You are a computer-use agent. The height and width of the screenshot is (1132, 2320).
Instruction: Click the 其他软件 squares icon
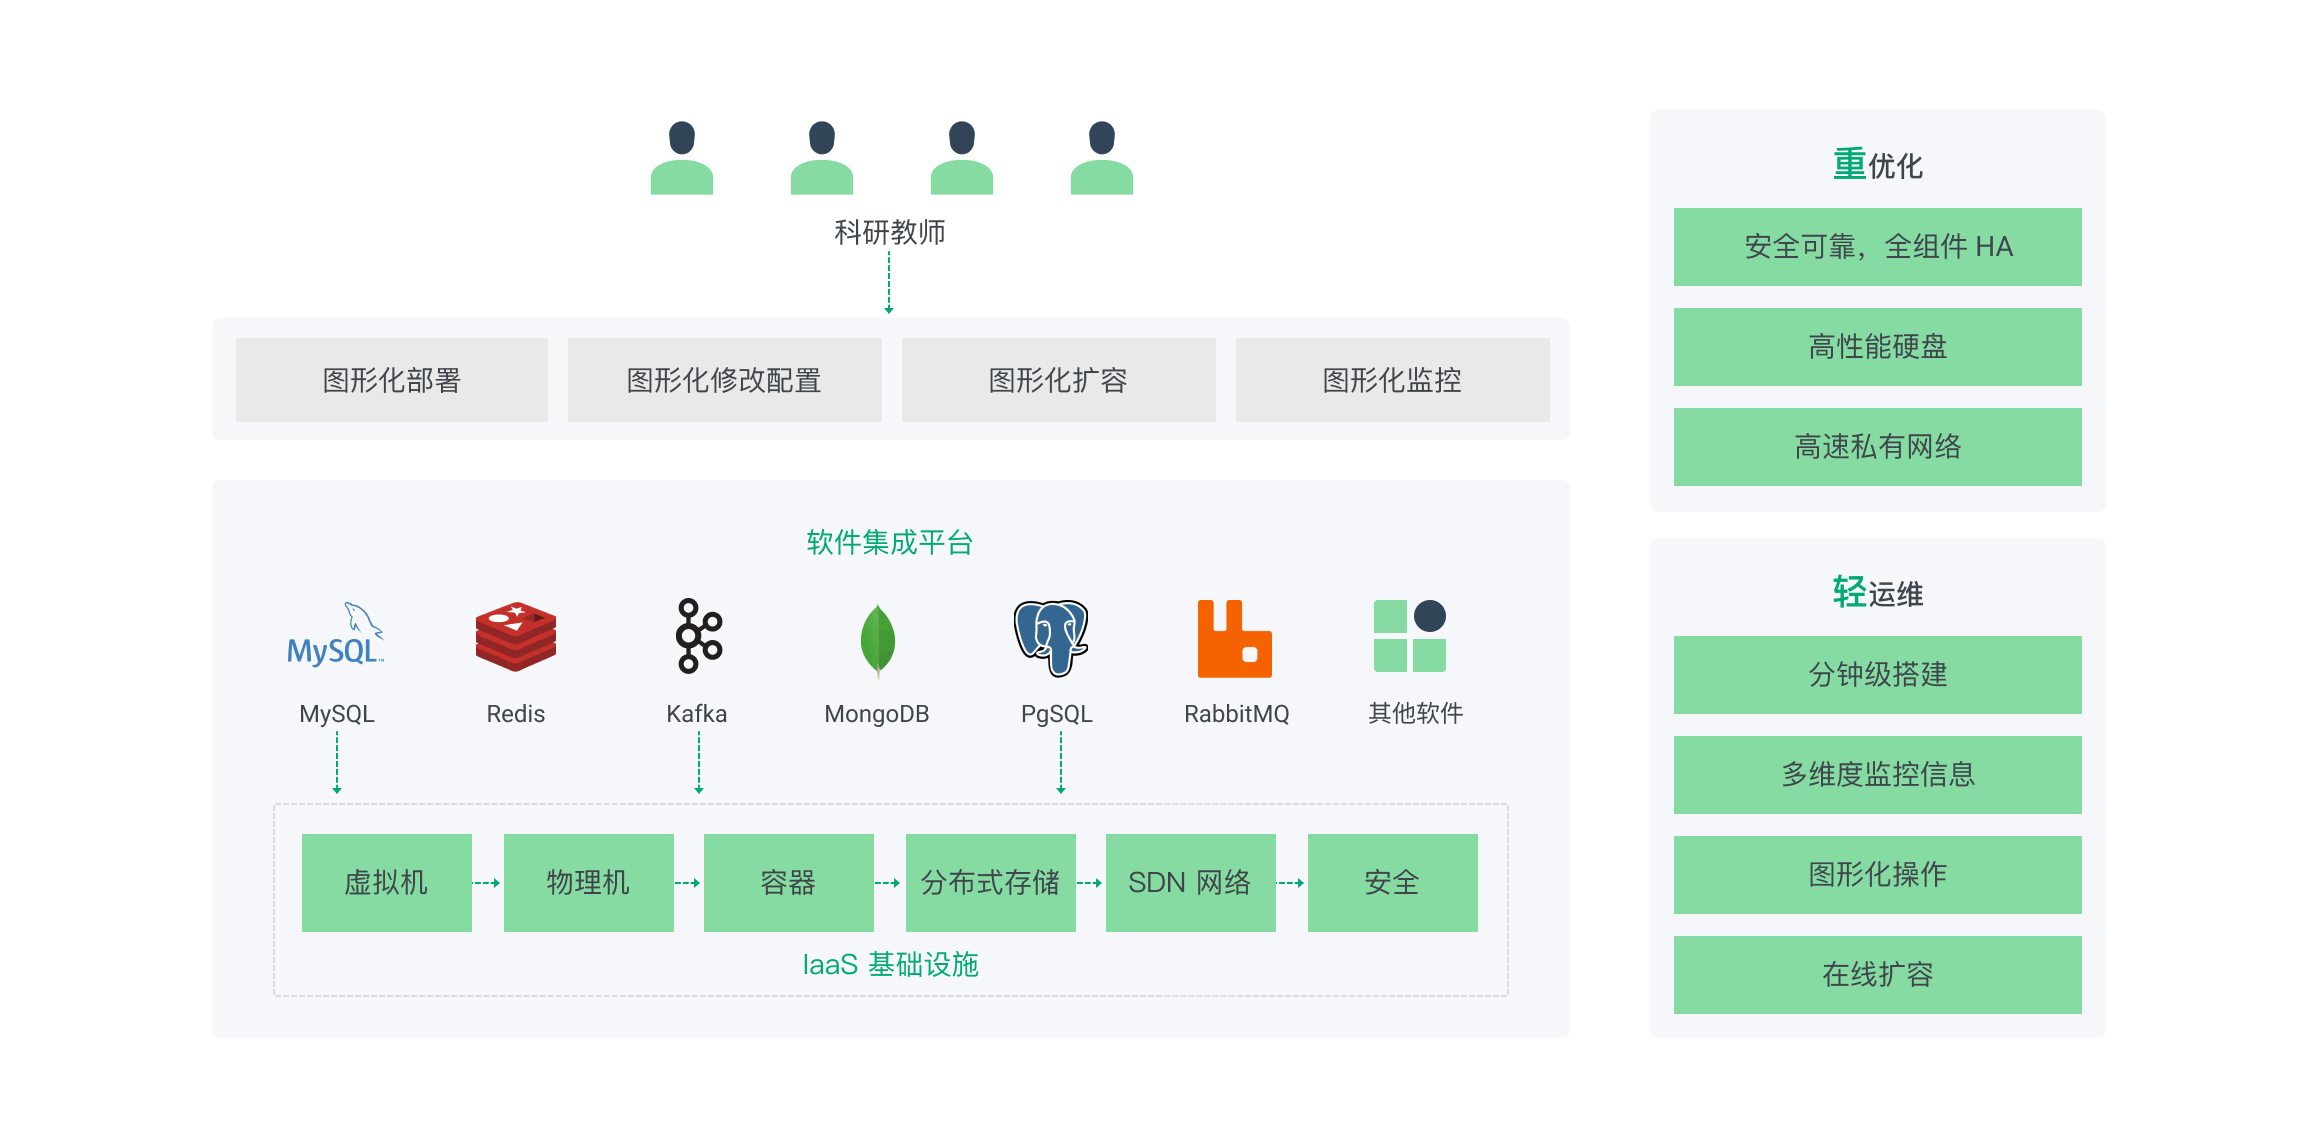pyautogui.click(x=1410, y=636)
